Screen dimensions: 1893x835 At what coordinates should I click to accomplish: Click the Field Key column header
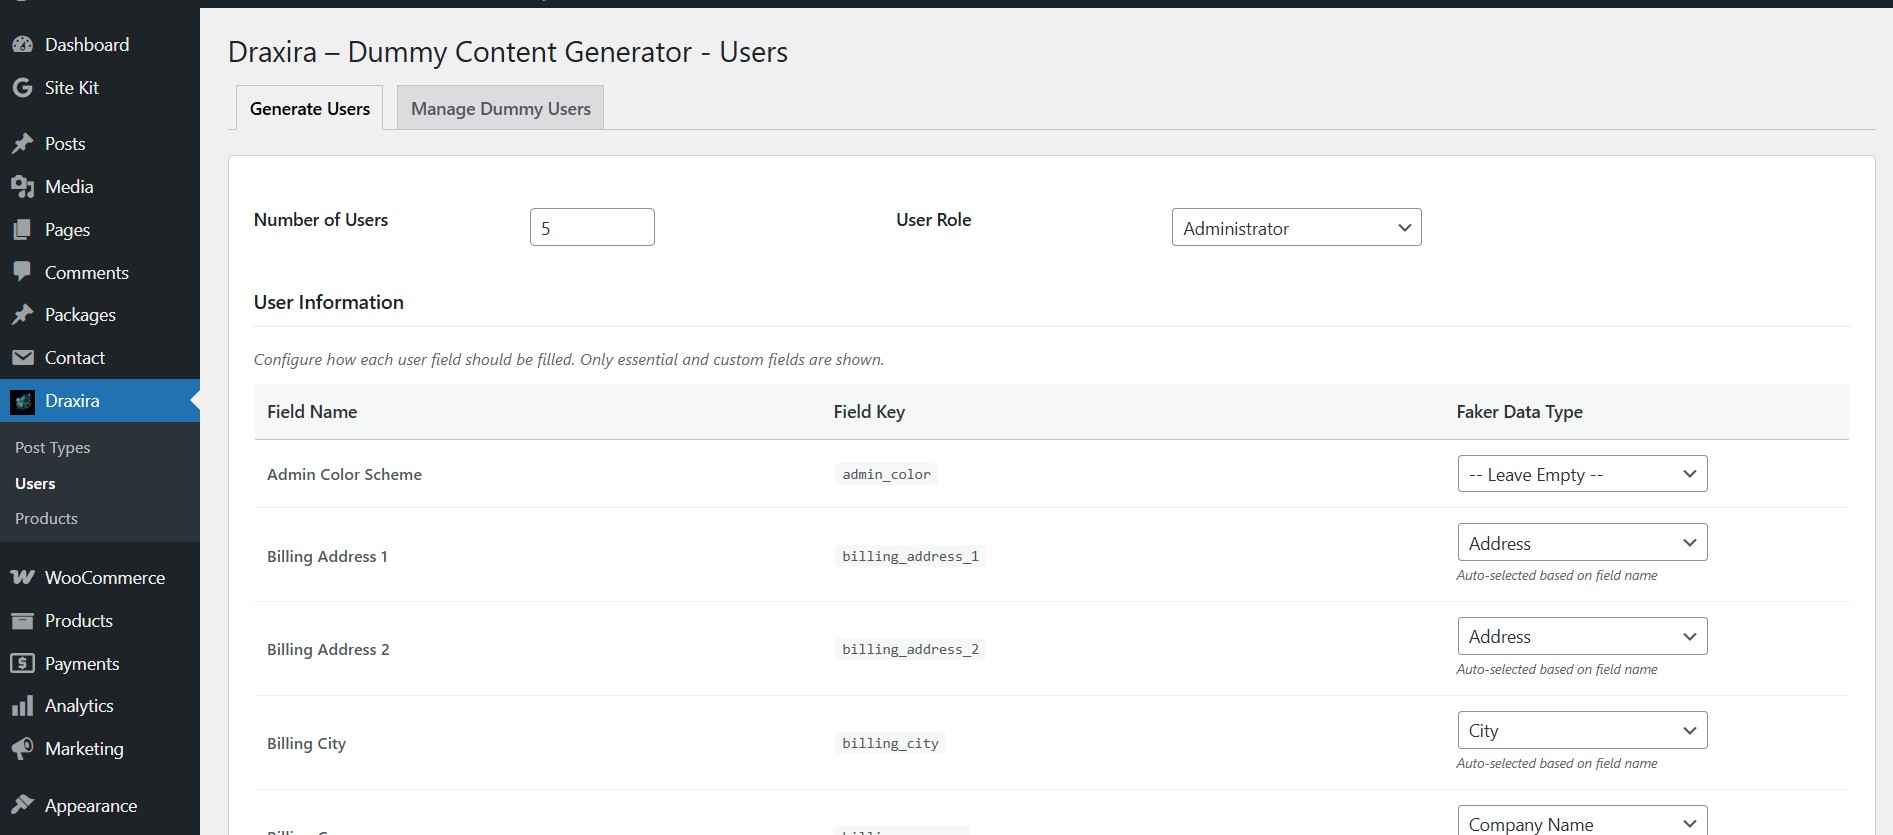click(869, 412)
